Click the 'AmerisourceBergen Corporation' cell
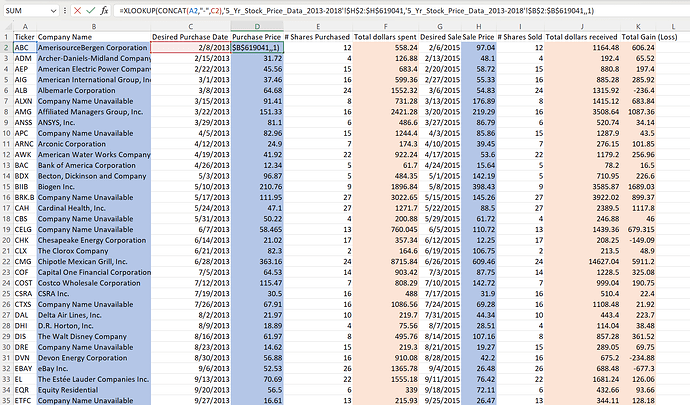 pyautogui.click(x=94, y=48)
